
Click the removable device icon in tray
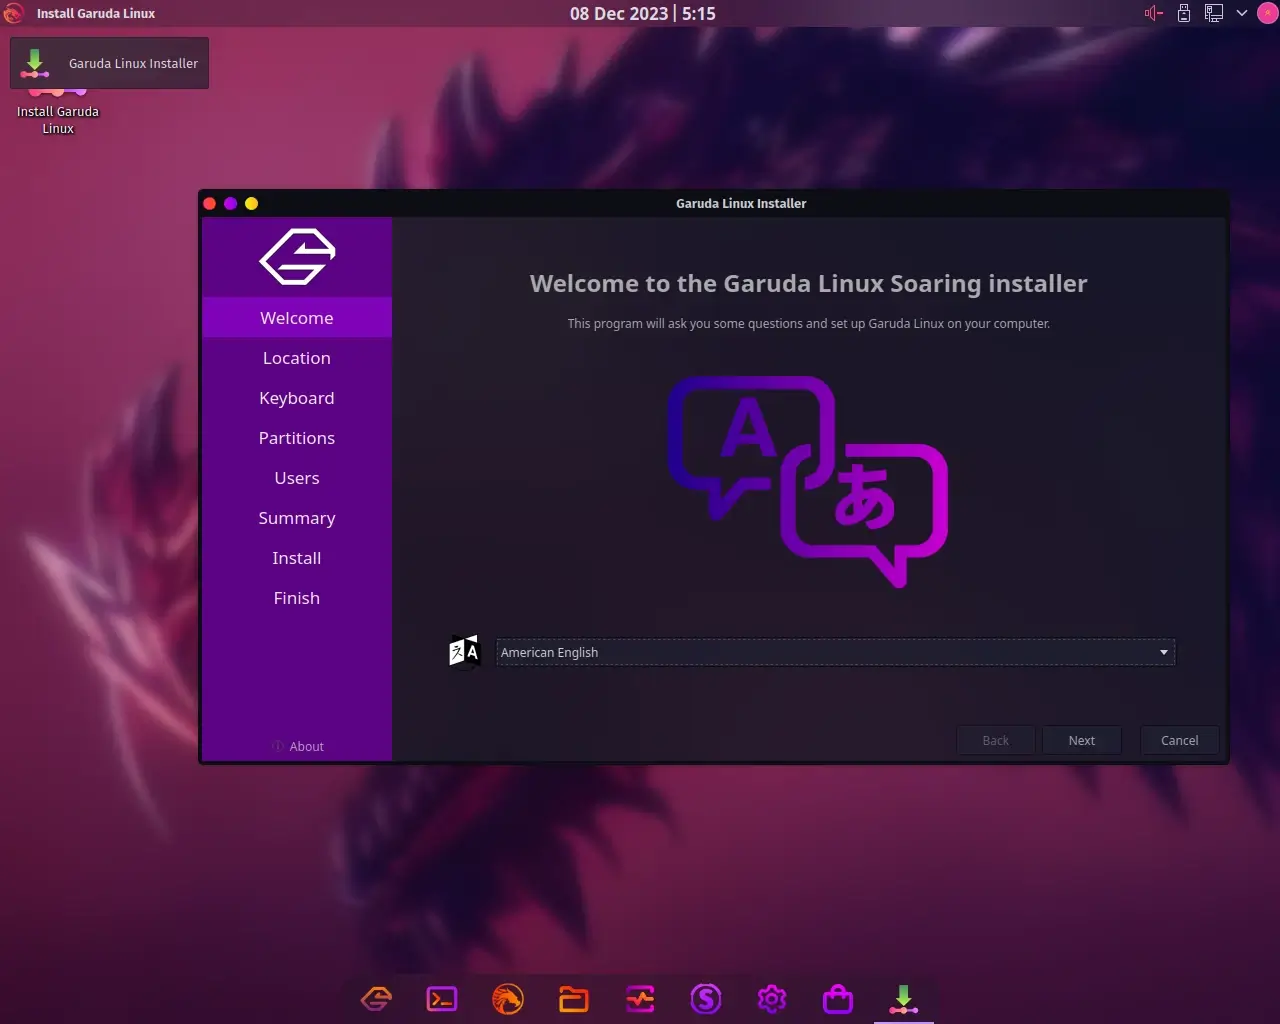[1184, 13]
